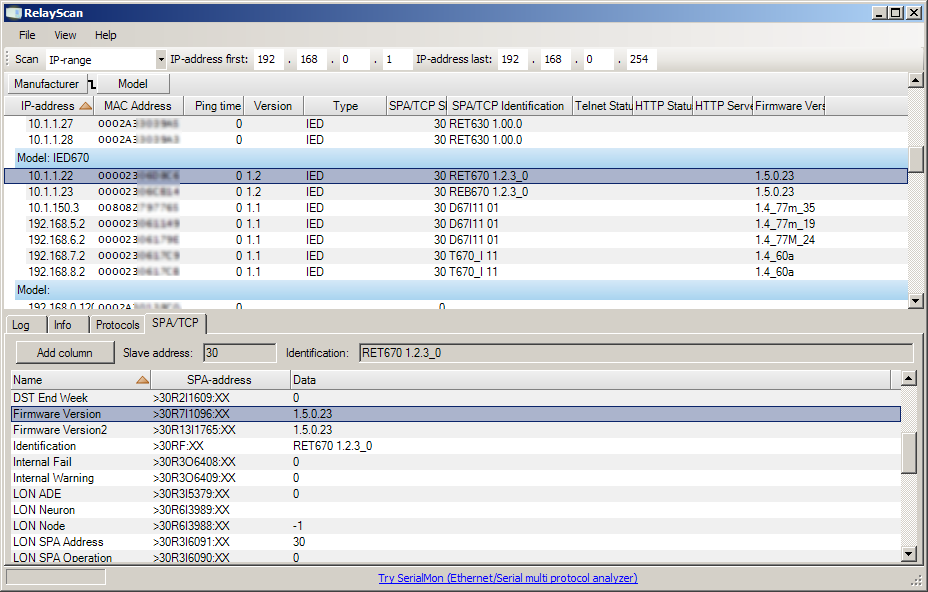Click the Identification text field
928x592 pixels.
[636, 353]
